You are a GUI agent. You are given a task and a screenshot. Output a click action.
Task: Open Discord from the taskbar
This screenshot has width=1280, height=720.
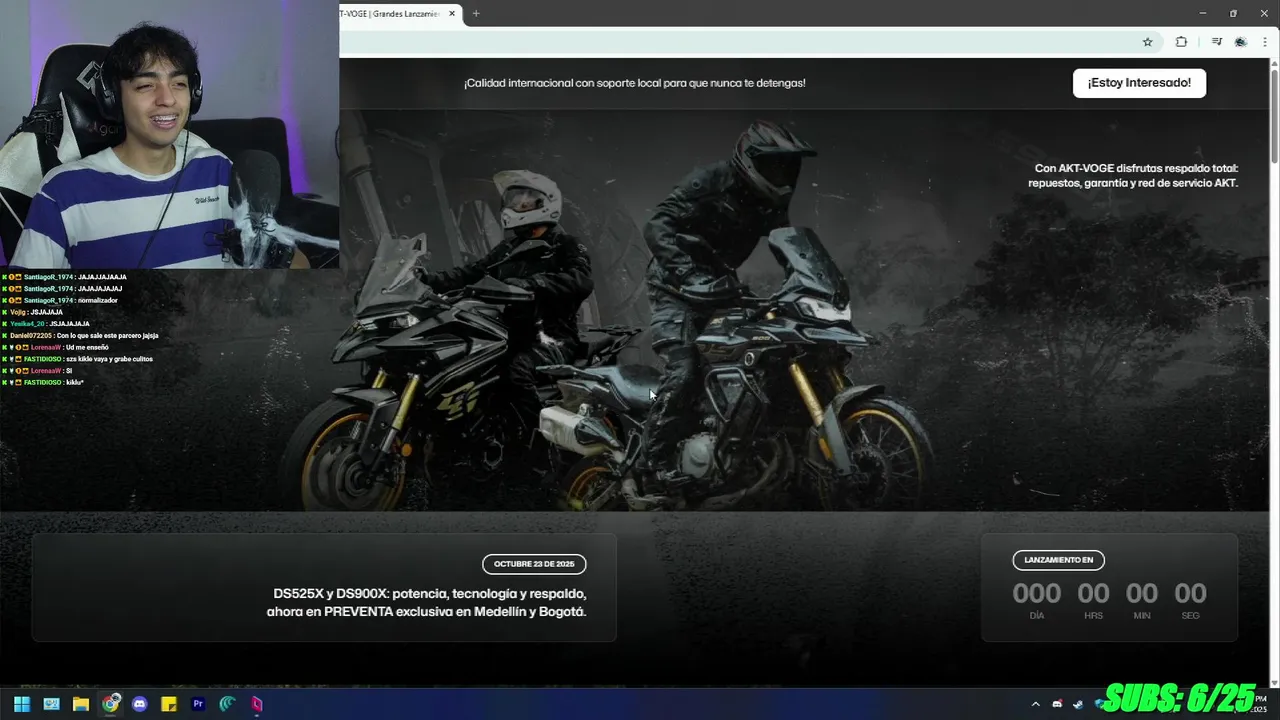140,704
